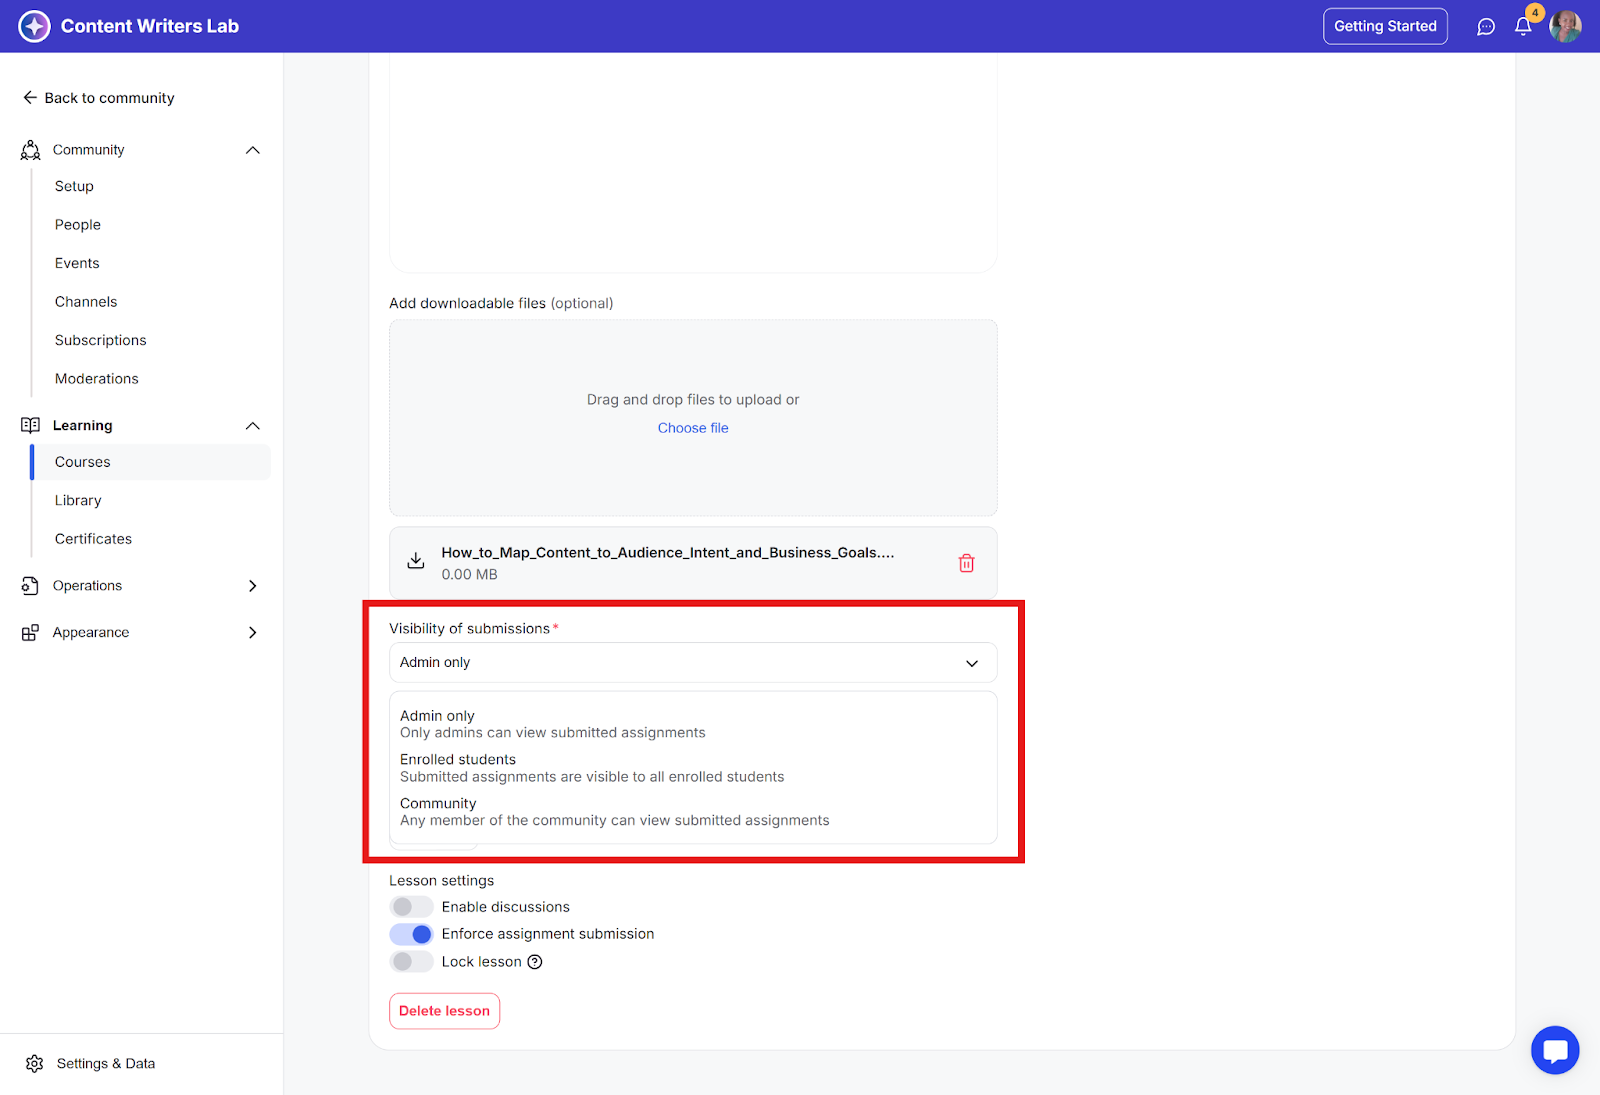The image size is (1600, 1095).
Task: Open Subscriptions in the sidebar
Action: [x=101, y=340]
